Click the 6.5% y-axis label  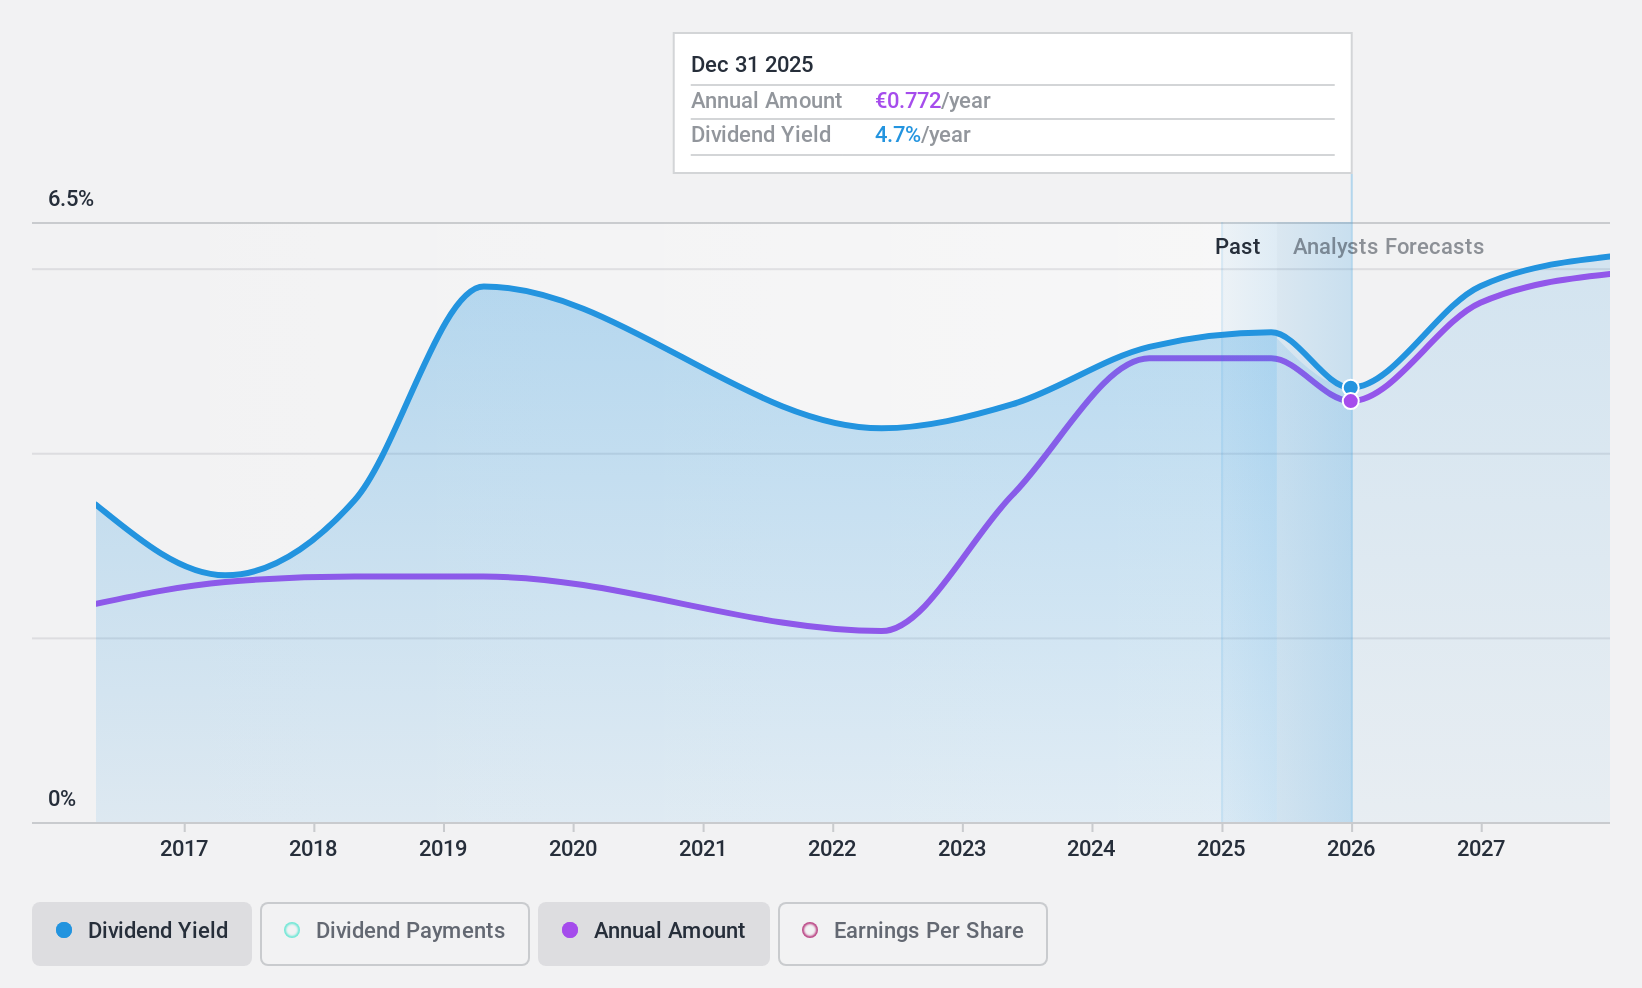[x=71, y=199]
